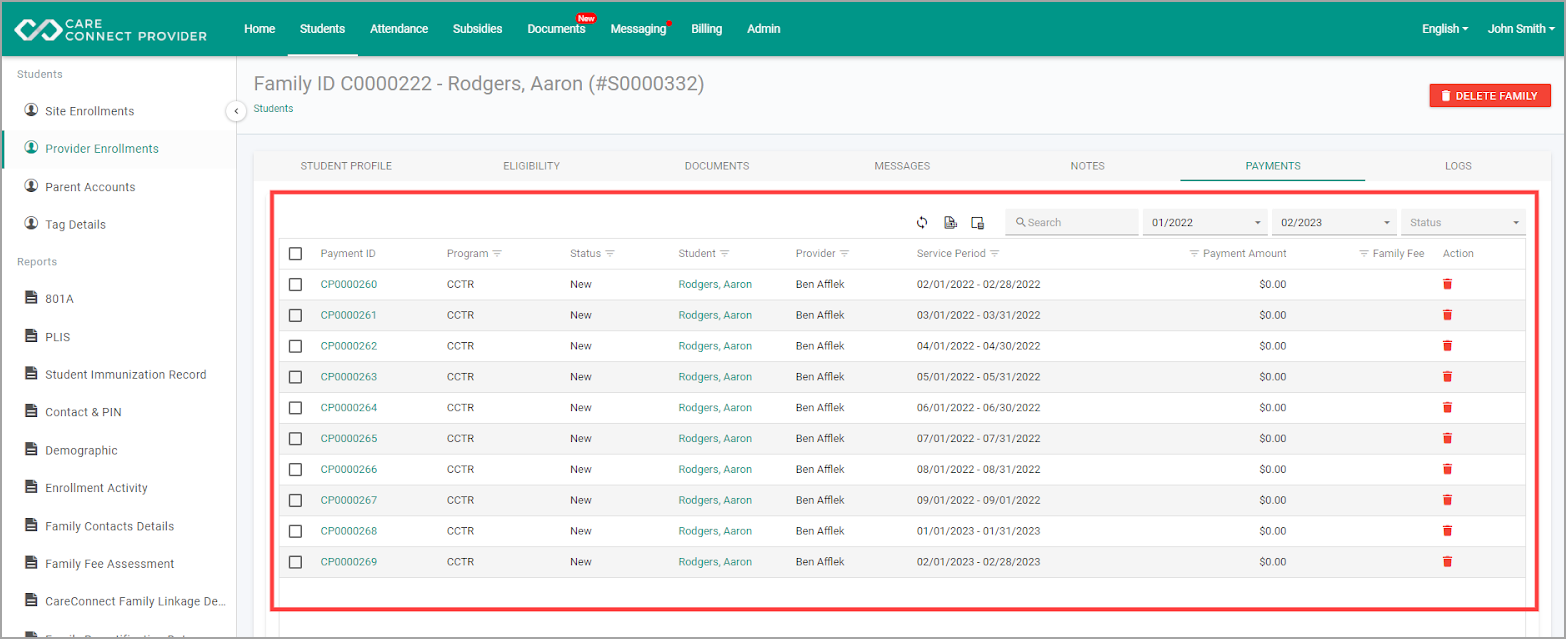
Task: Check the box for payment CP0000268
Action: (x=295, y=531)
